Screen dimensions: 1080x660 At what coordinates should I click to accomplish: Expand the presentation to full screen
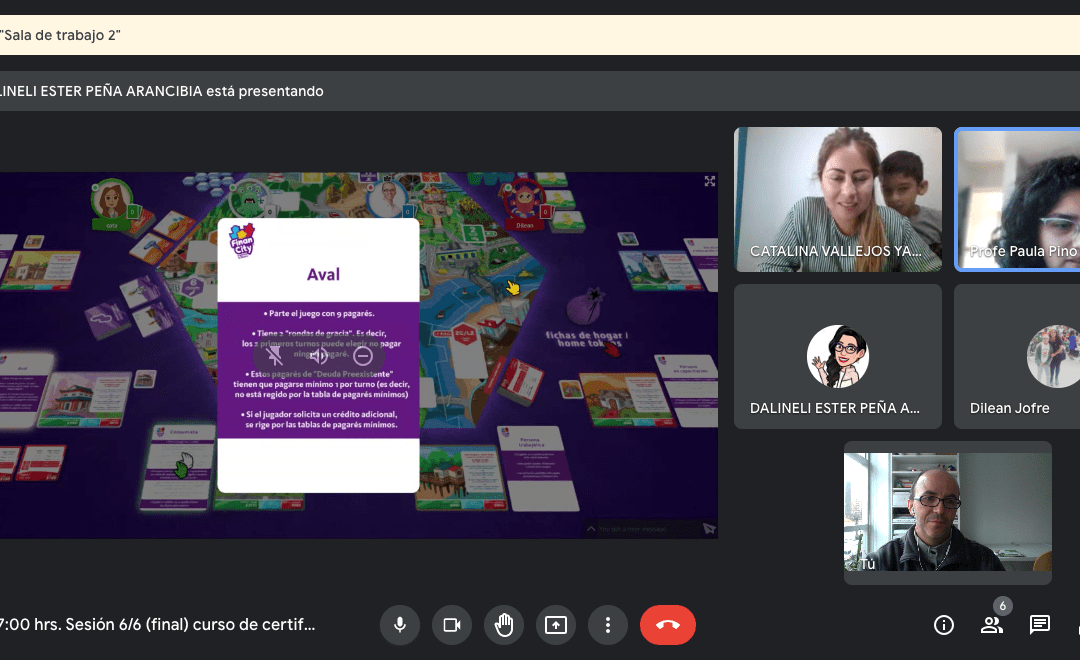coord(709,181)
